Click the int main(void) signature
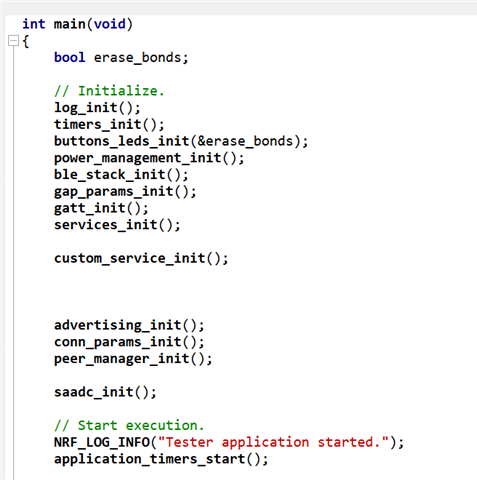 pyautogui.click(x=78, y=24)
